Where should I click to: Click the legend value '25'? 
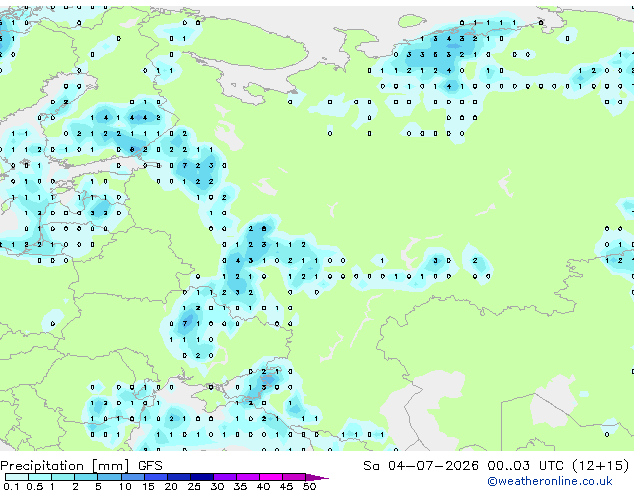click(x=194, y=486)
